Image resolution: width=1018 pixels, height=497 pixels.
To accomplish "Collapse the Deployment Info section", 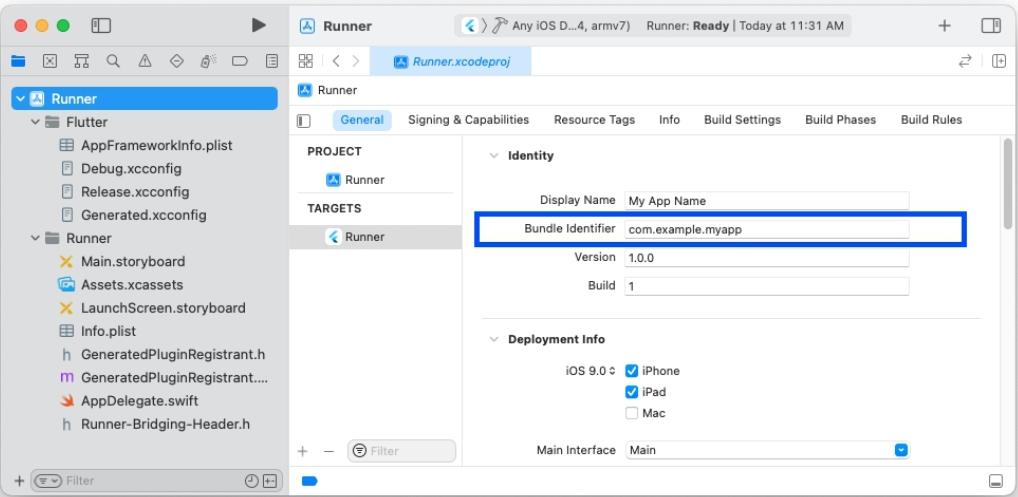I will click(x=495, y=339).
